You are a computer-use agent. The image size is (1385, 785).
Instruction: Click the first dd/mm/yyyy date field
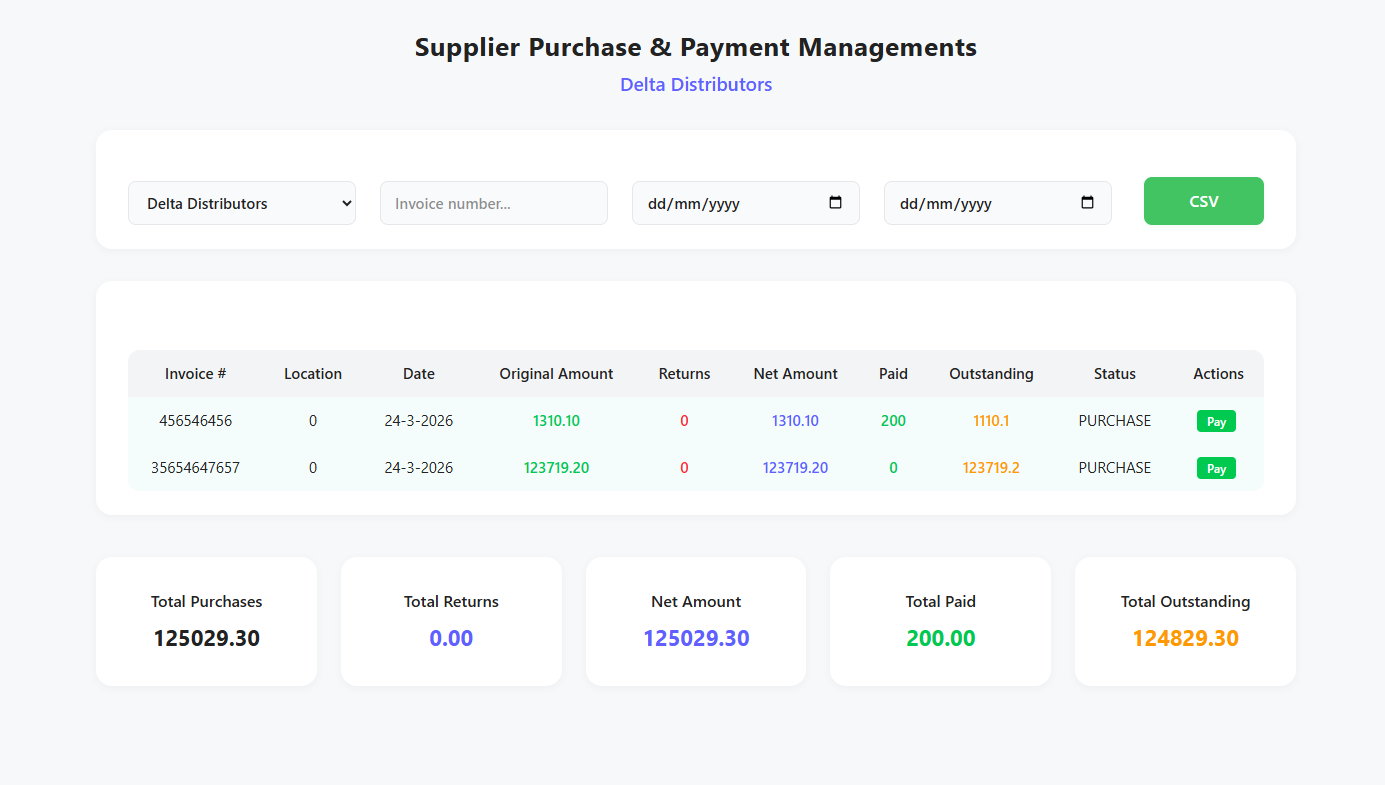[x=746, y=203]
